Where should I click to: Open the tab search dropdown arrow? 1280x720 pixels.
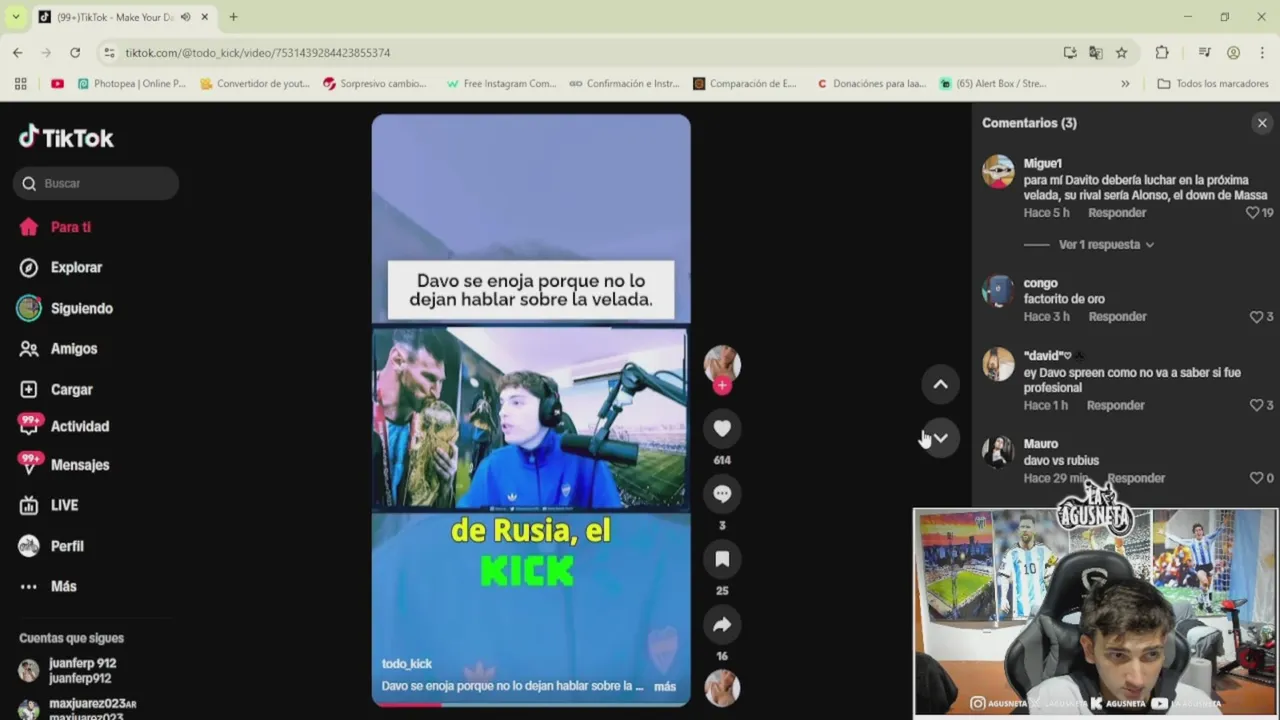point(15,17)
